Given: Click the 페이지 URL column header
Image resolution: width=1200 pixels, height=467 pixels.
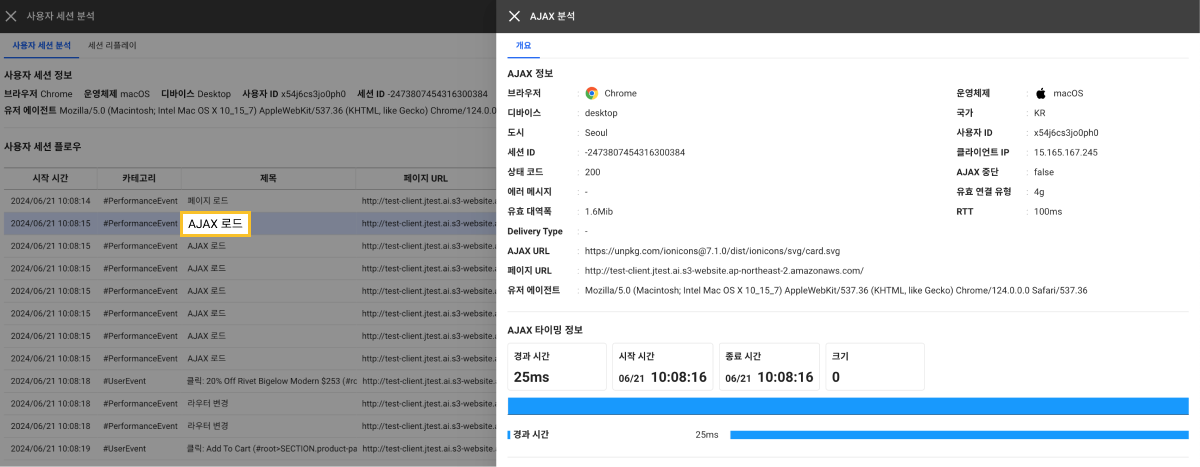Looking at the screenshot, I should (425, 178).
